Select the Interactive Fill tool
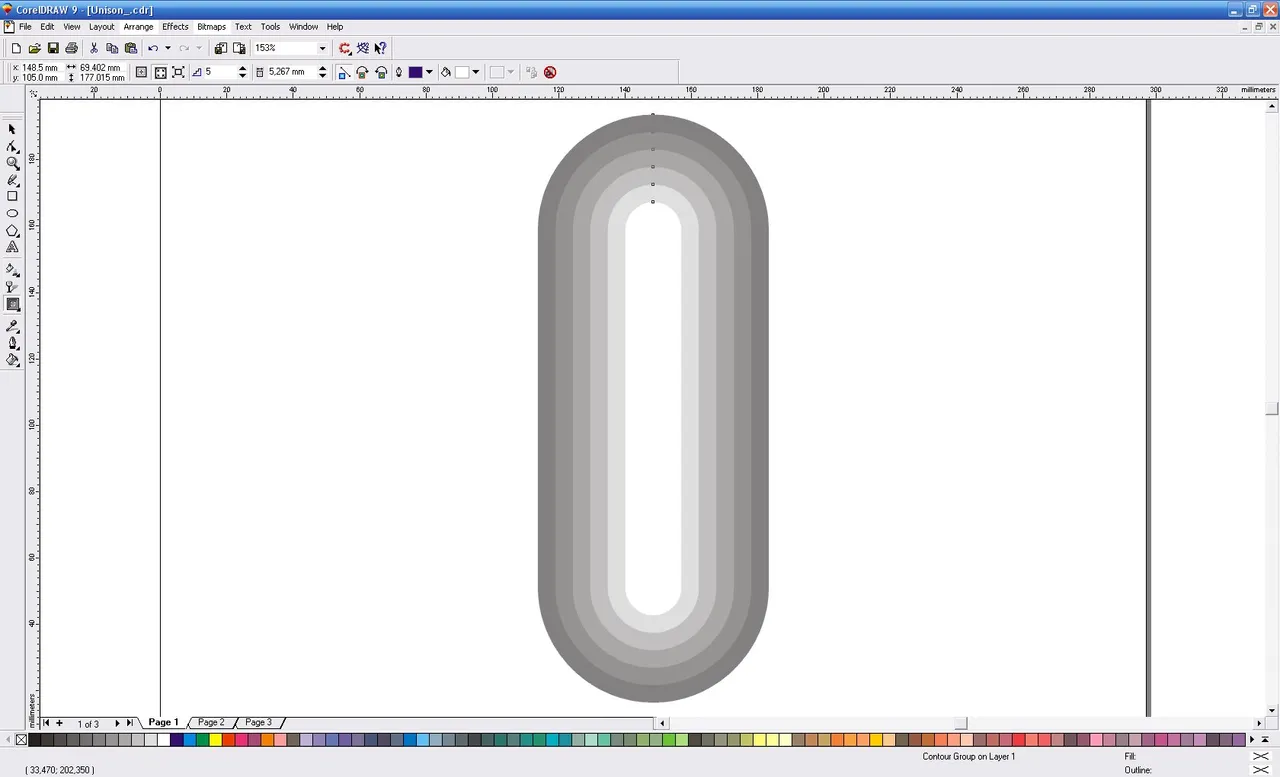This screenshot has width=1280, height=777. point(12,270)
